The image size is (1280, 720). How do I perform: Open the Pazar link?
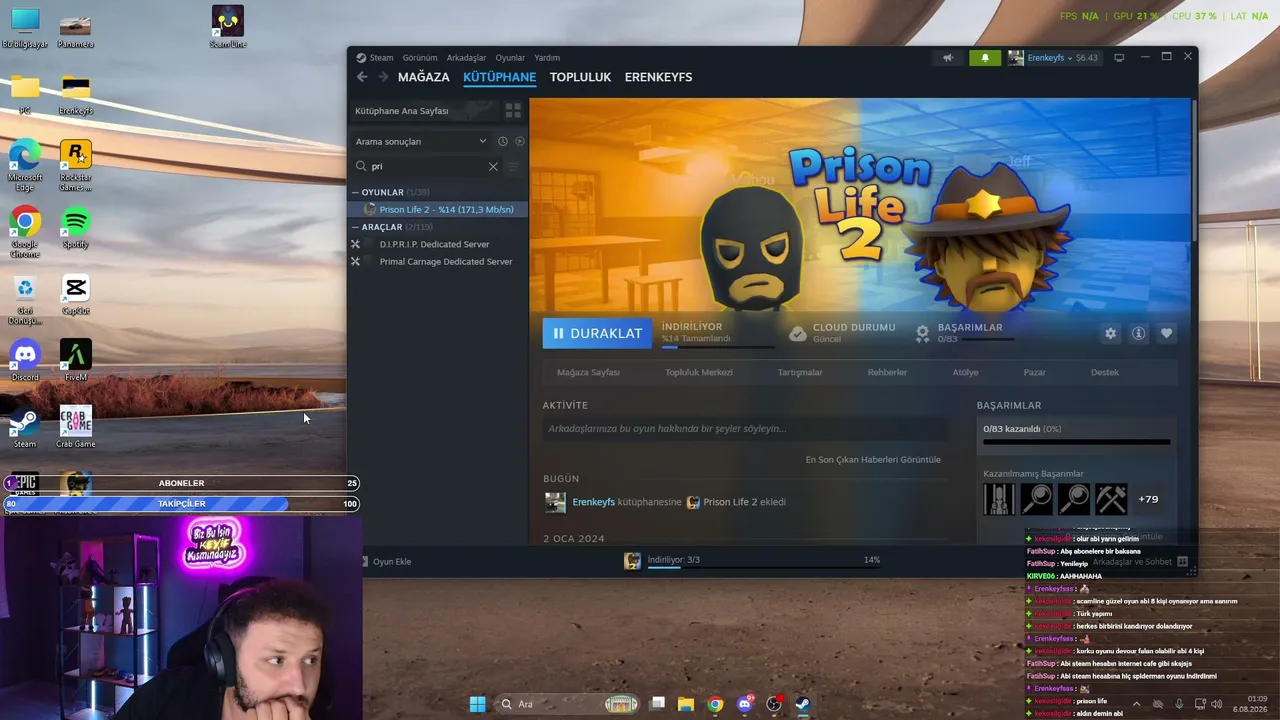(x=1034, y=372)
